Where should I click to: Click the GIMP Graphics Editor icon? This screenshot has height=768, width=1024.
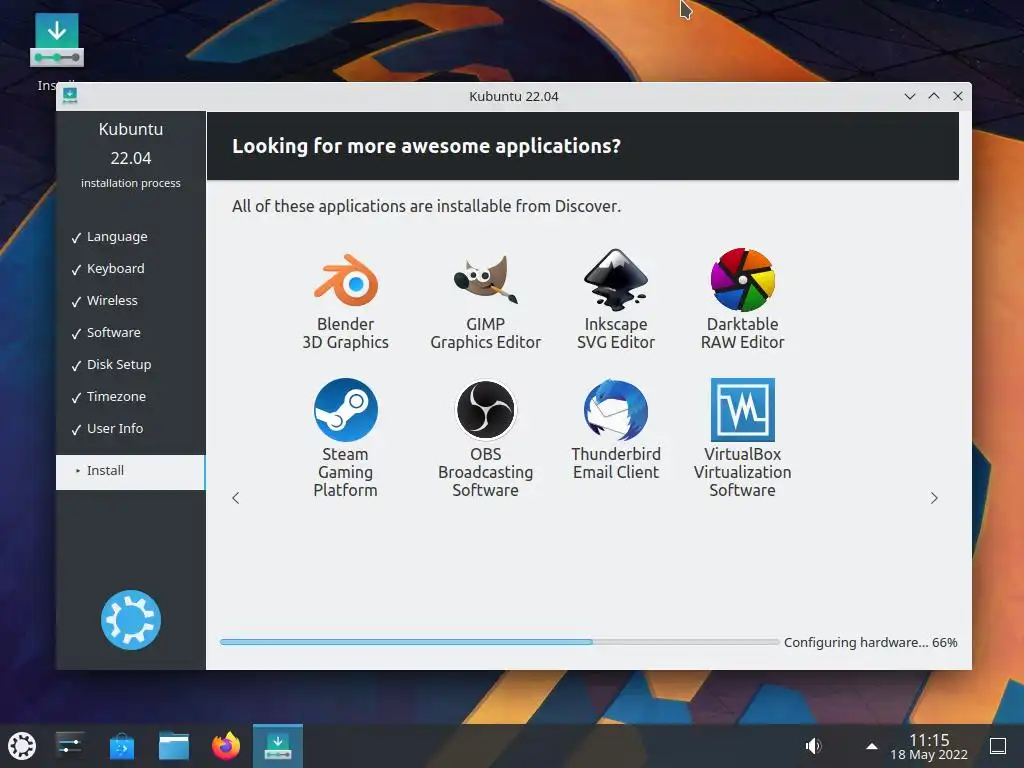(485, 280)
